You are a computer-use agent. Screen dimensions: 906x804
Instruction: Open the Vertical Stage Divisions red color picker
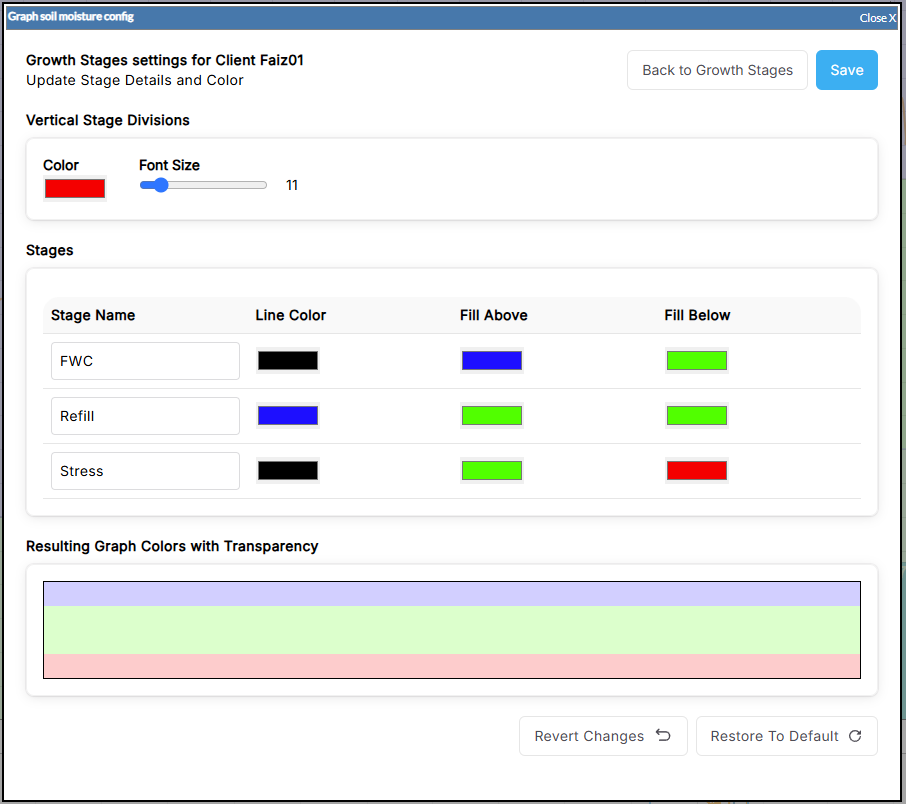(75, 188)
